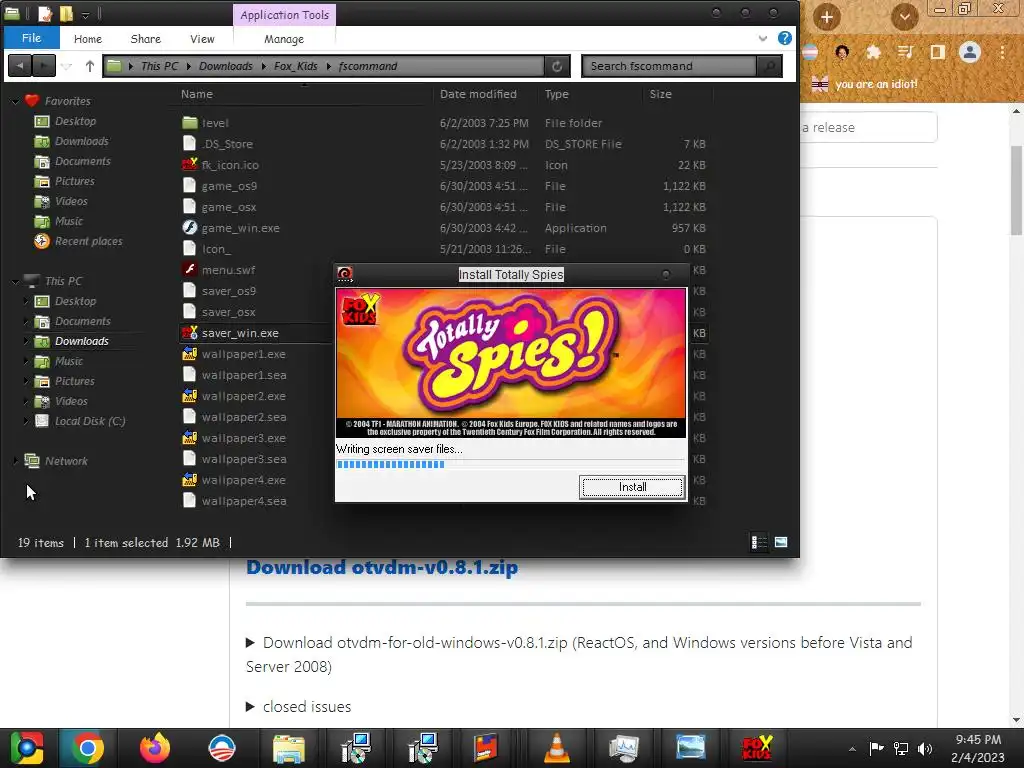The height and width of the screenshot is (768, 1024).
Task: Click Downloads in the address breadcrumb
Action: pos(225,66)
